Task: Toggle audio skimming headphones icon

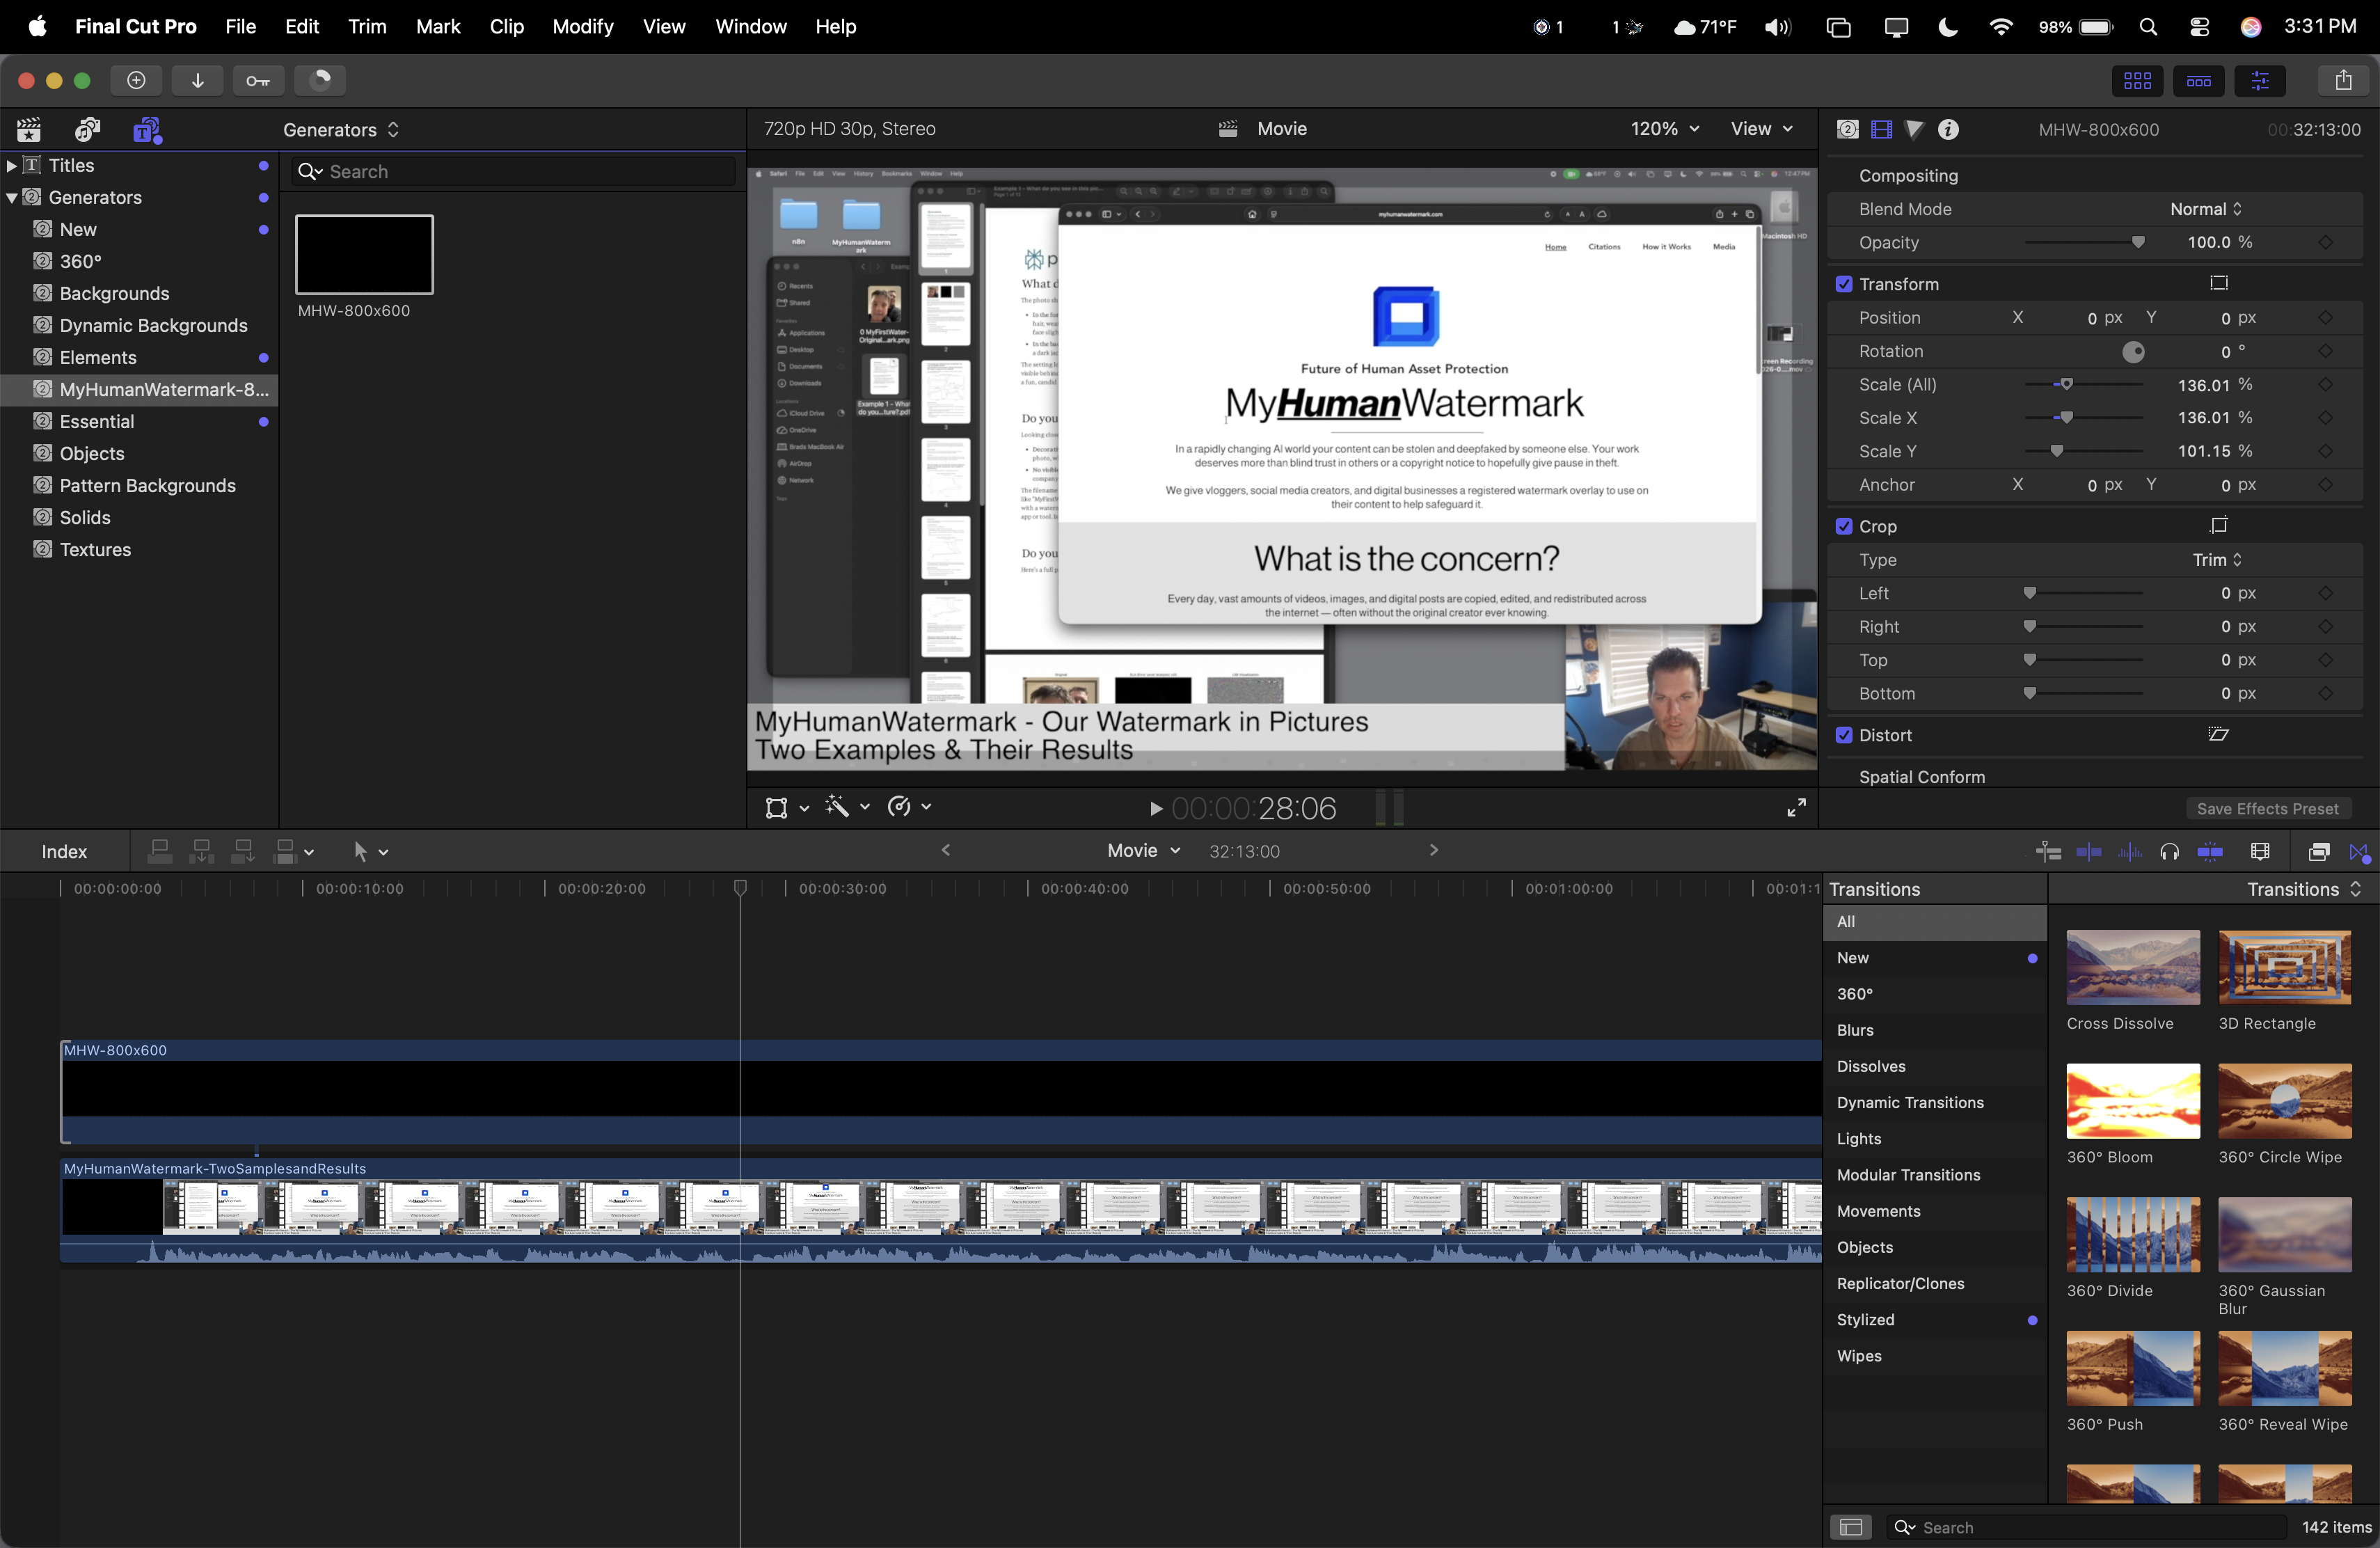Action: pos(2169,851)
